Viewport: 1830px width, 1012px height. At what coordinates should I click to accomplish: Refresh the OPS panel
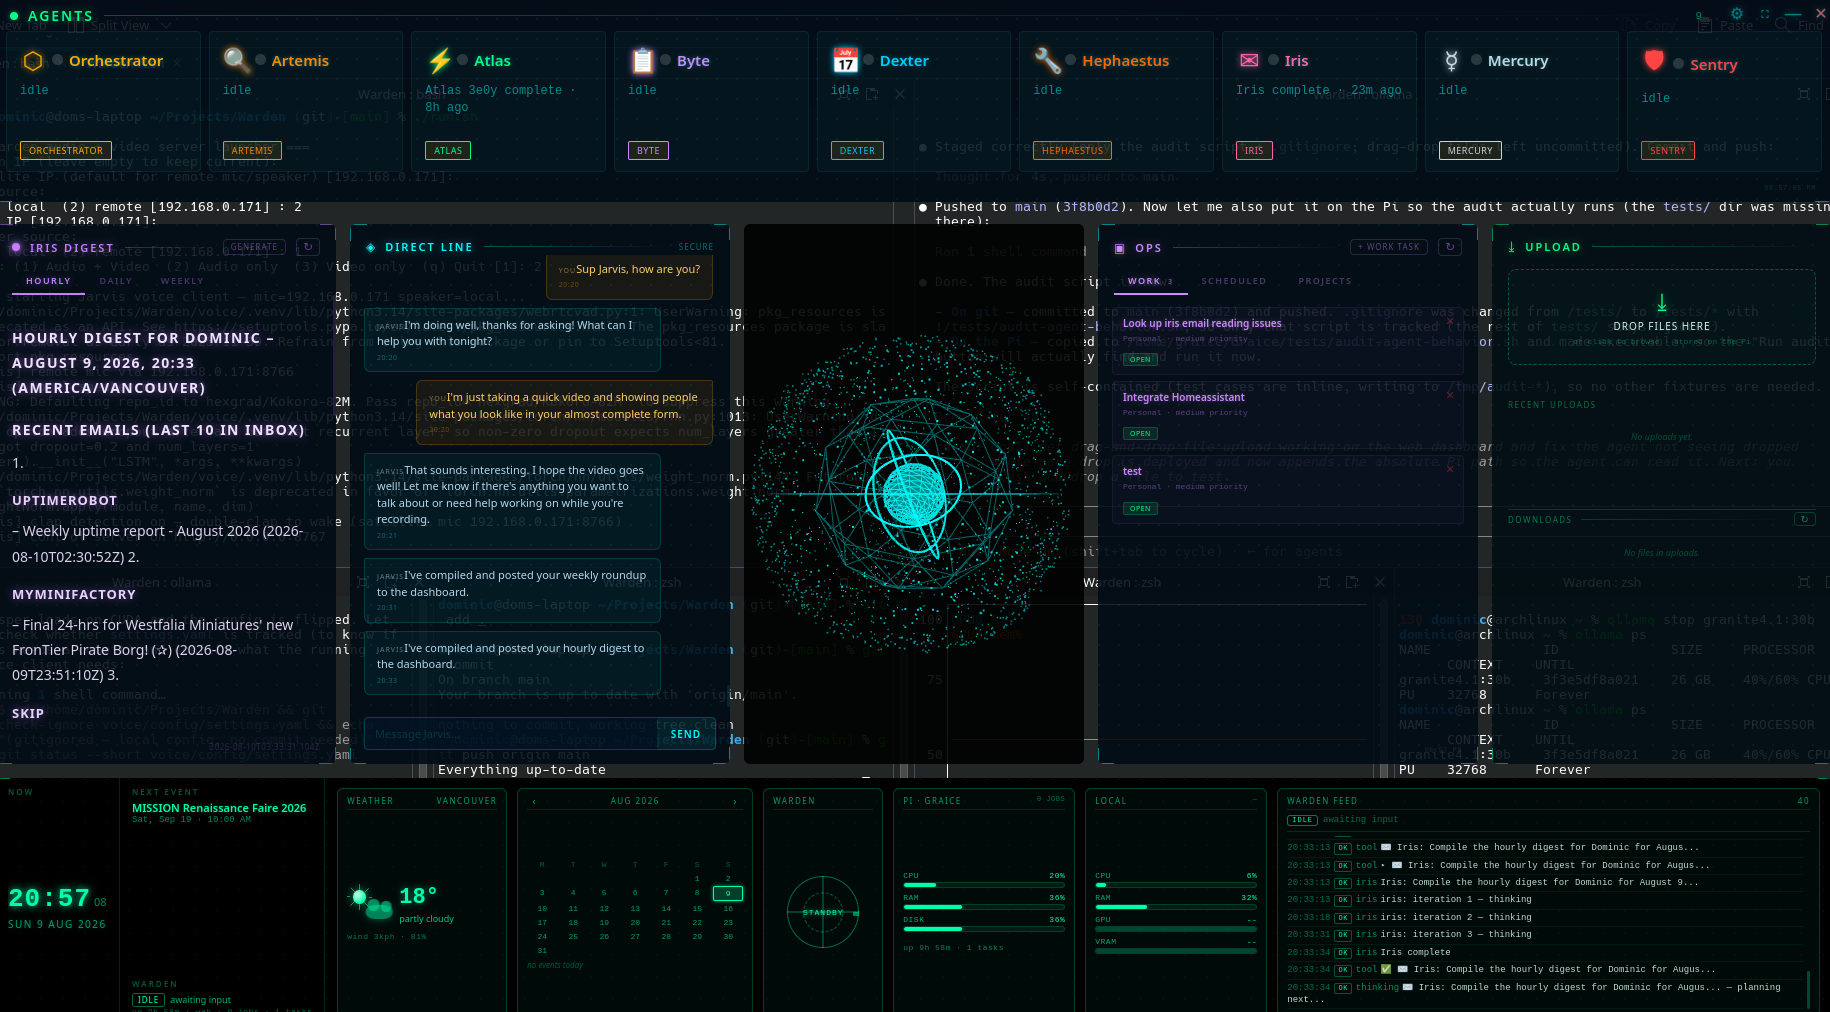1450,247
